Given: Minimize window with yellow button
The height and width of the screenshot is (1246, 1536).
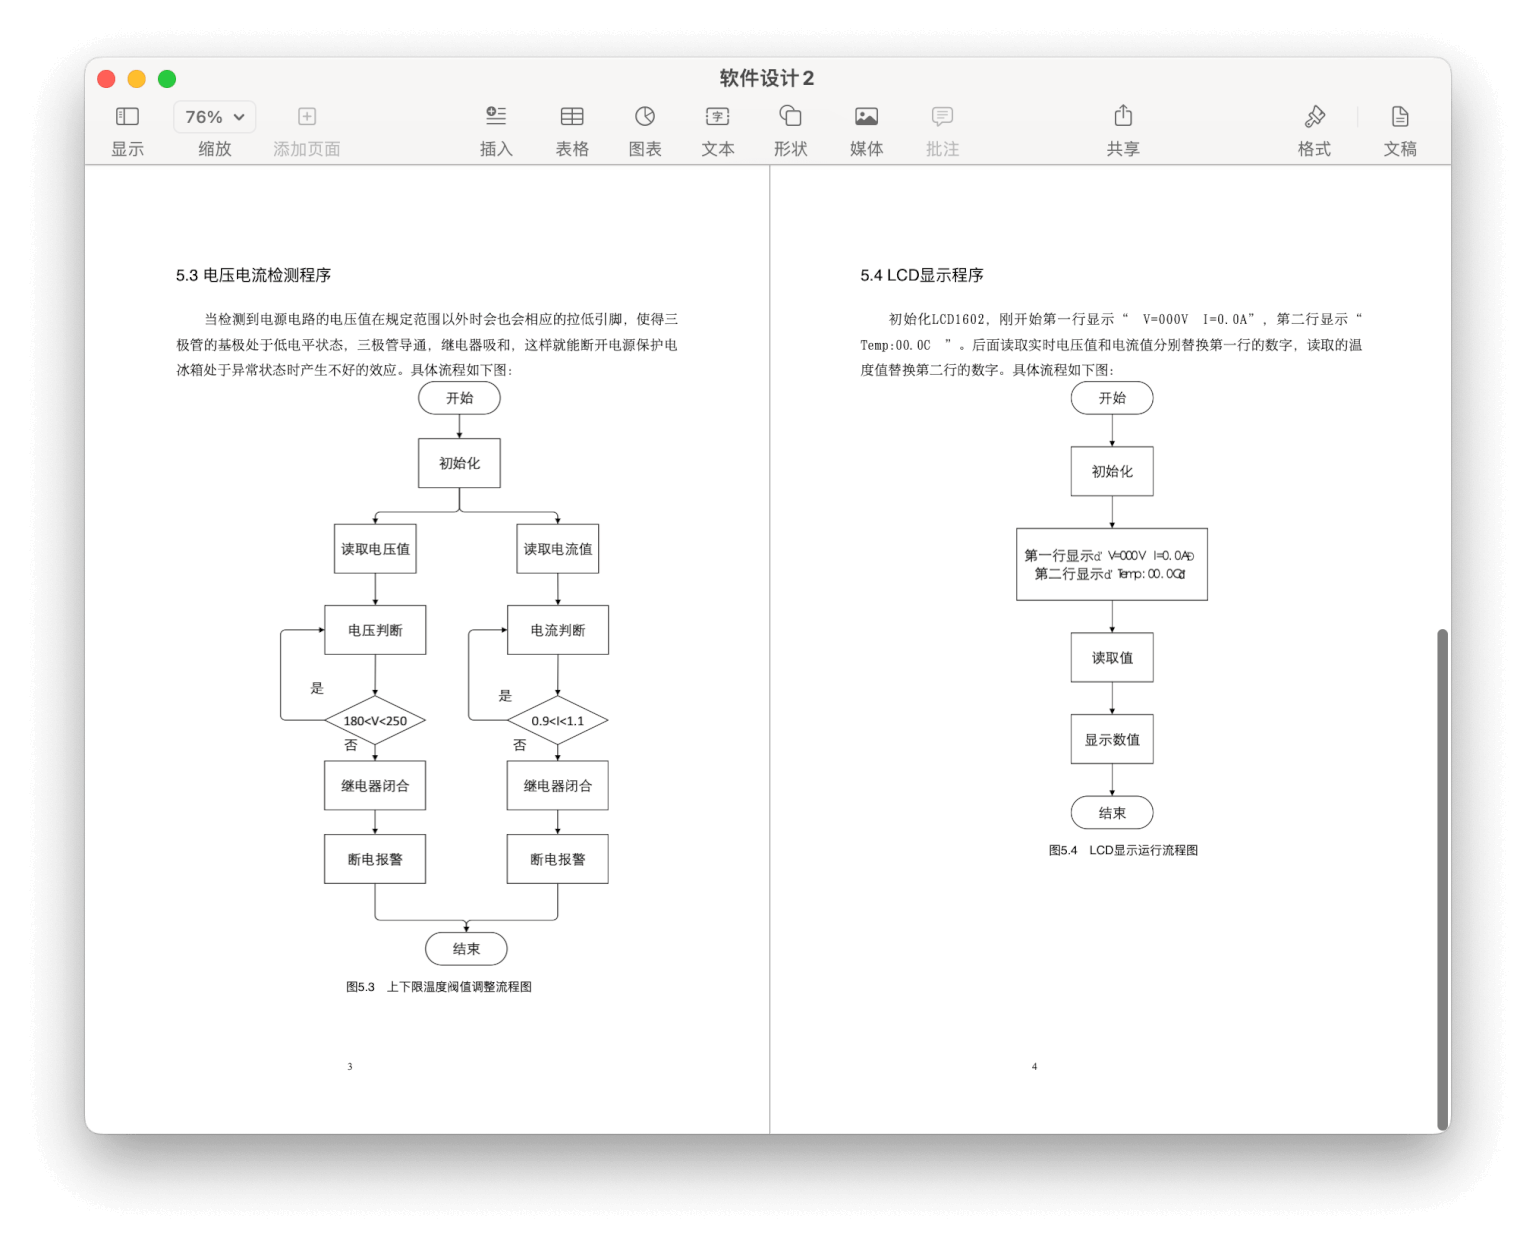Looking at the screenshot, I should click(x=137, y=79).
